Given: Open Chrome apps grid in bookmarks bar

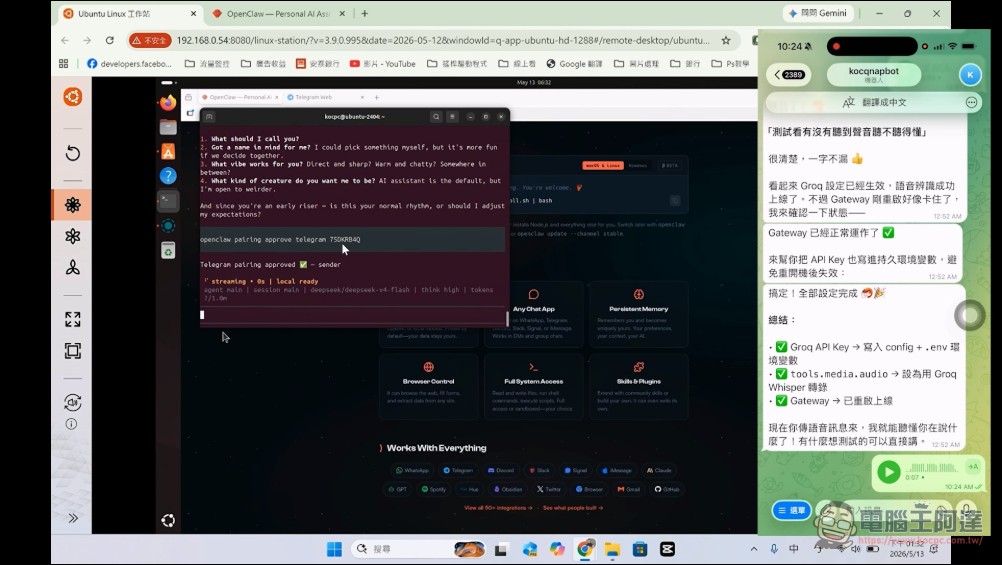Looking at the screenshot, I should pos(63,63).
